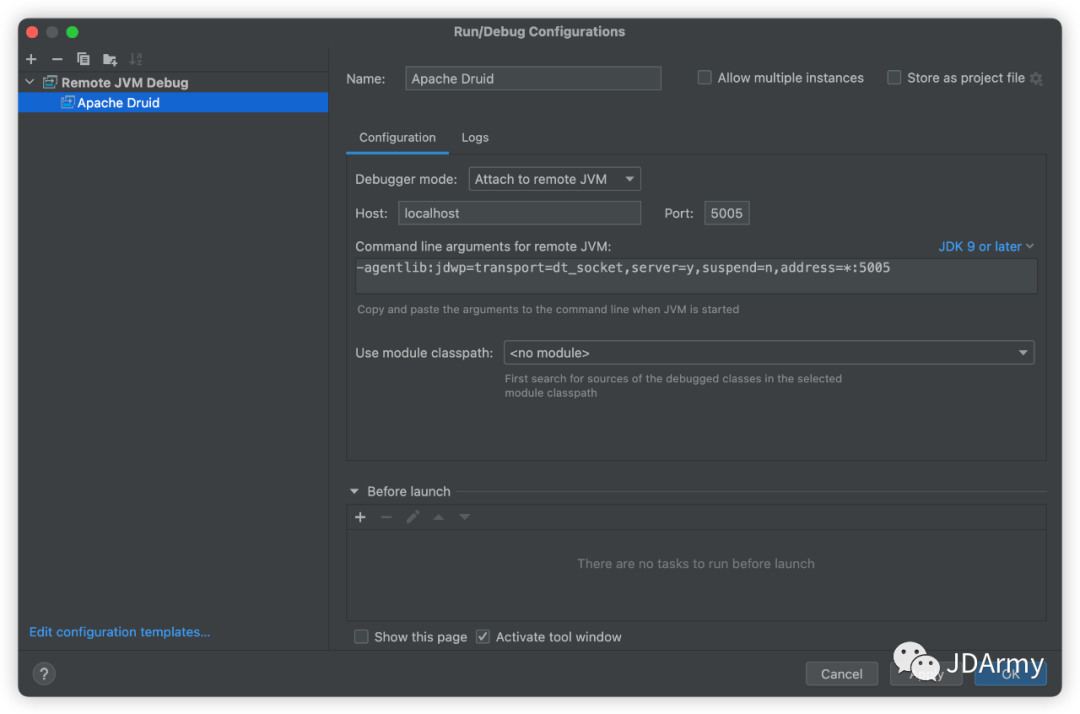Click the edit Before launch task pencil icon

[x=413, y=517]
